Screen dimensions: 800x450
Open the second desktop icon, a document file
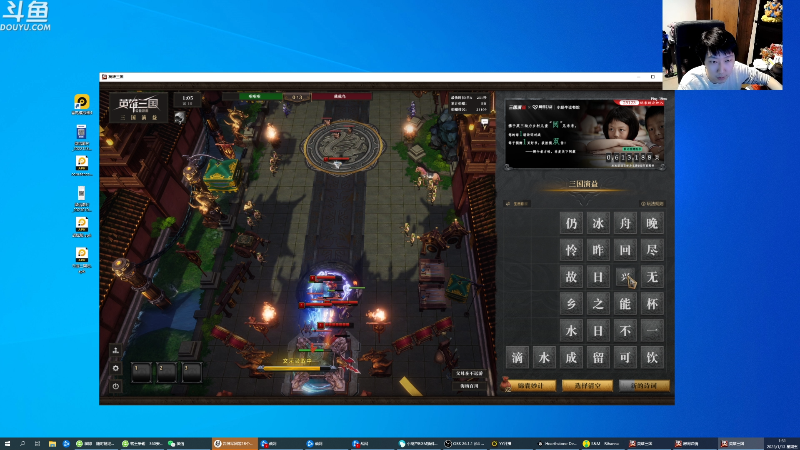point(82,137)
